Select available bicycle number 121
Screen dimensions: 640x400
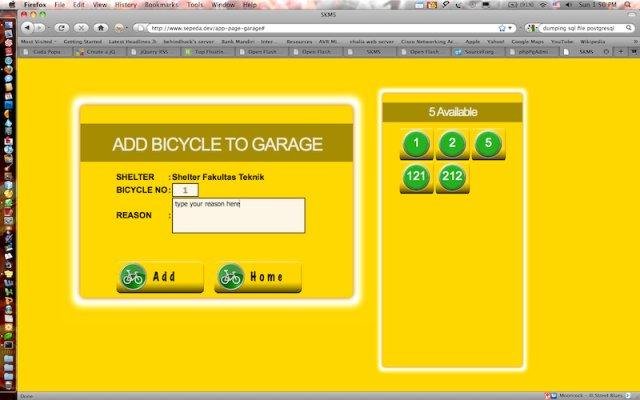[416, 177]
